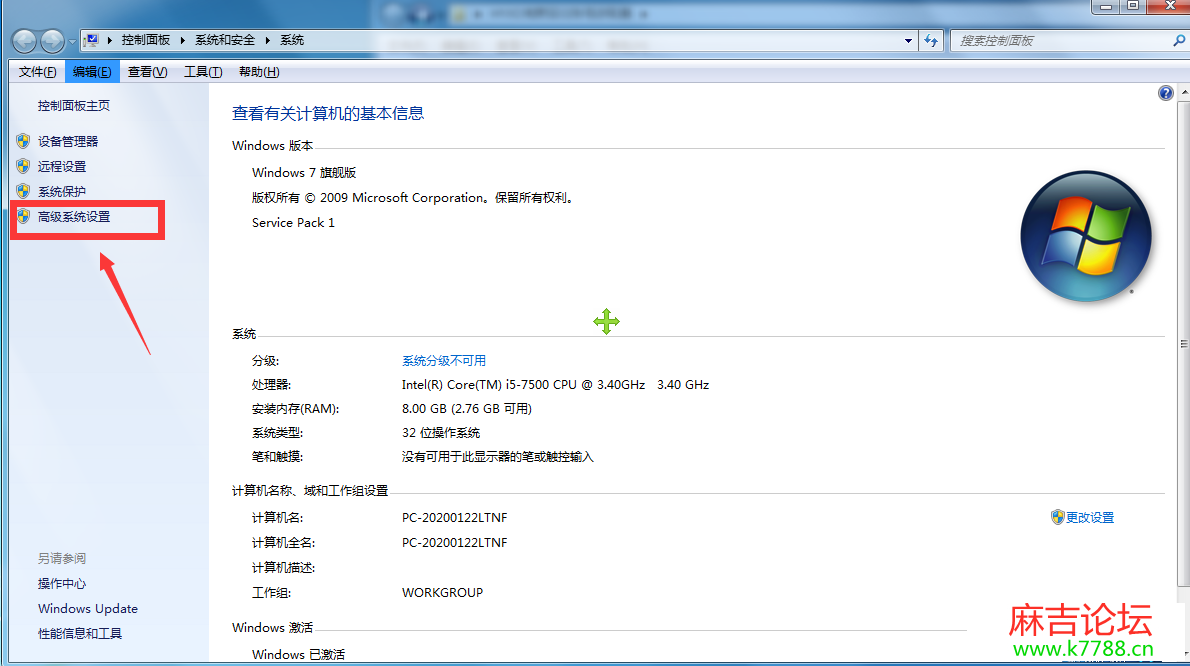Click the shield icon beside 设备管理器
Image resolution: width=1190 pixels, height=666 pixels.
24,141
